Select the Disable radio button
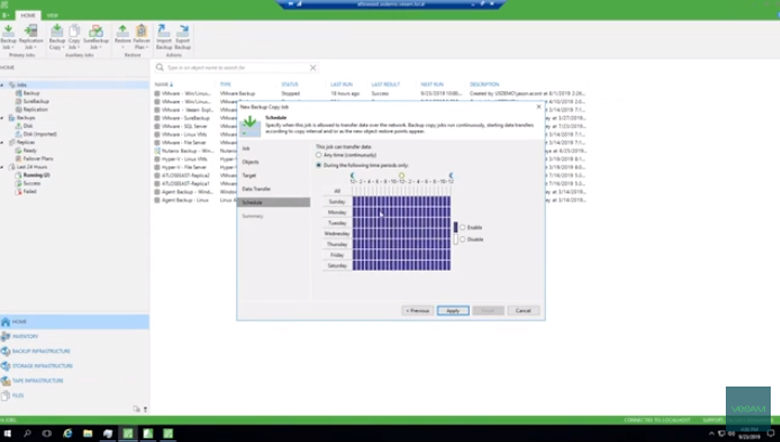Image resolution: width=780 pixels, height=442 pixels. click(462, 239)
